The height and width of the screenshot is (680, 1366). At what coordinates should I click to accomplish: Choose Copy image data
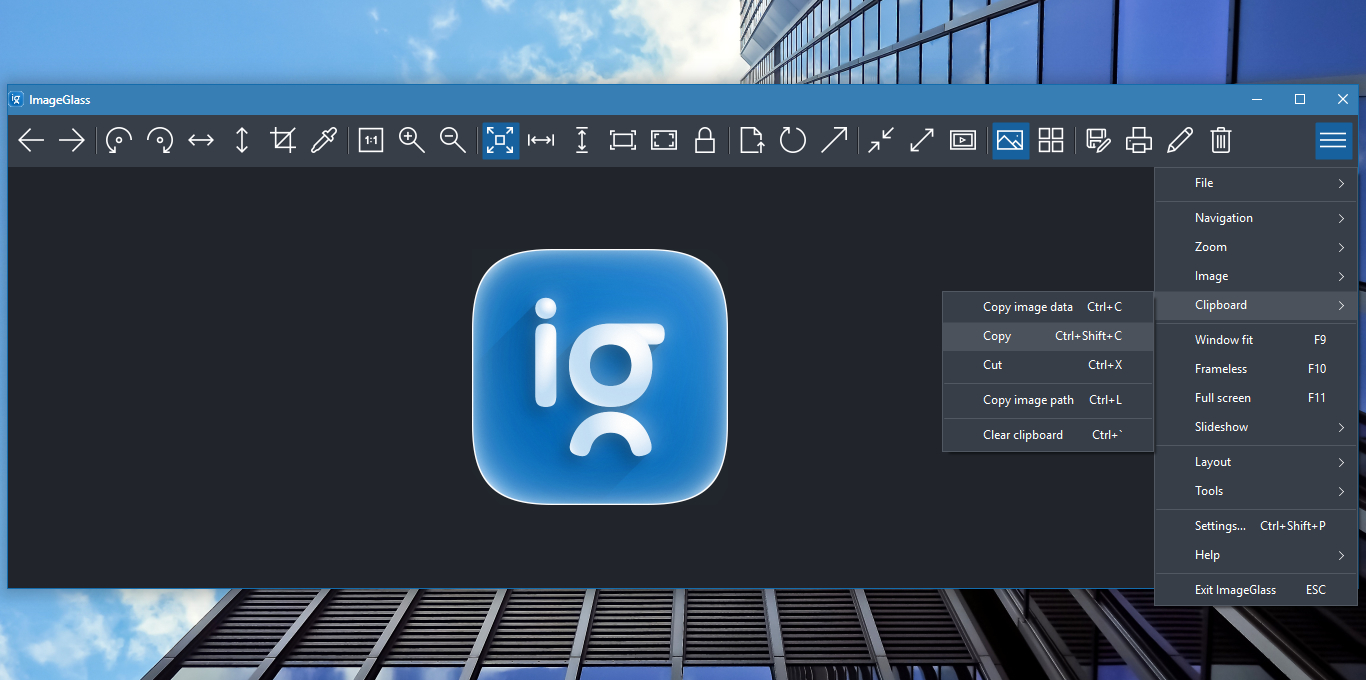click(1048, 307)
